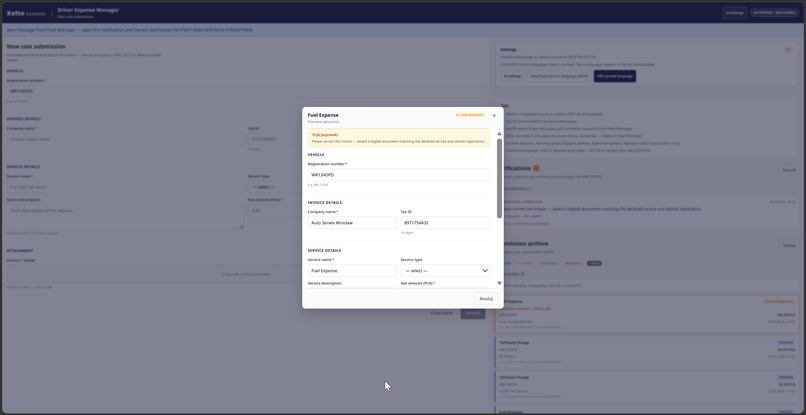The height and width of the screenshot is (415, 806).
Task: Click Refresh in the Submission archive section
Action: coord(789,246)
